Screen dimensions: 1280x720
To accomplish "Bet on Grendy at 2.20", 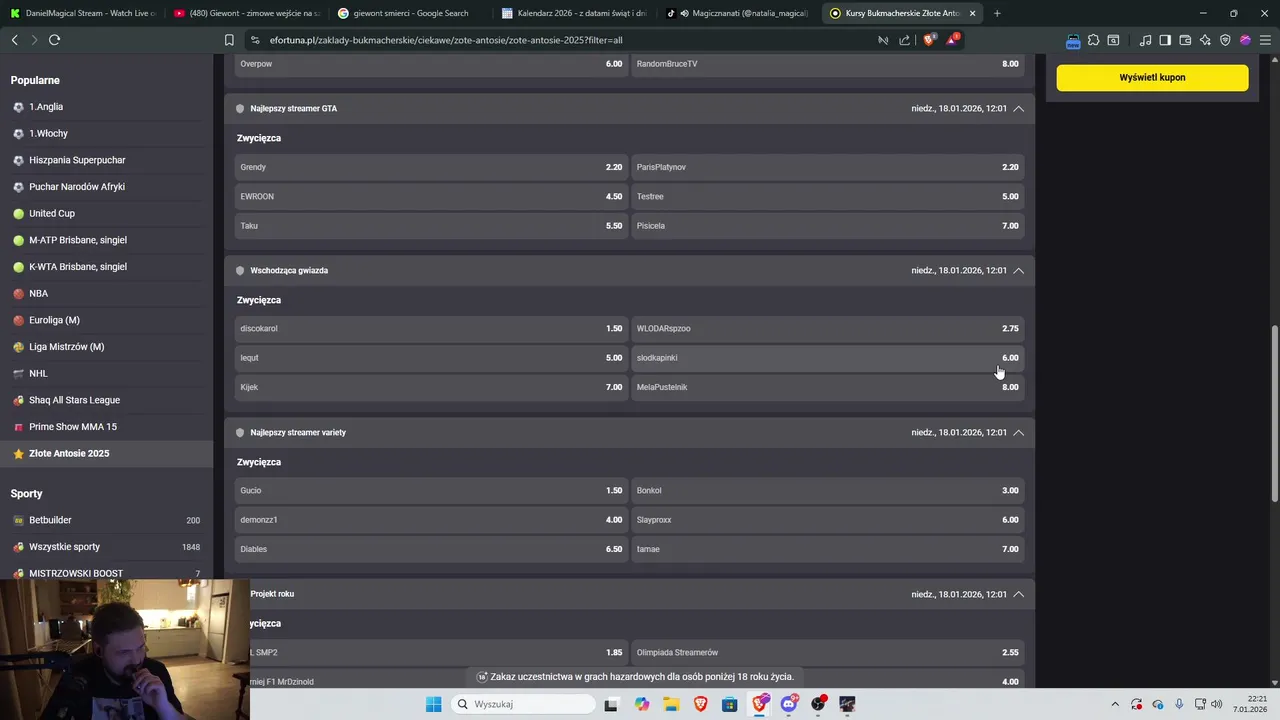I will pyautogui.click(x=431, y=167).
